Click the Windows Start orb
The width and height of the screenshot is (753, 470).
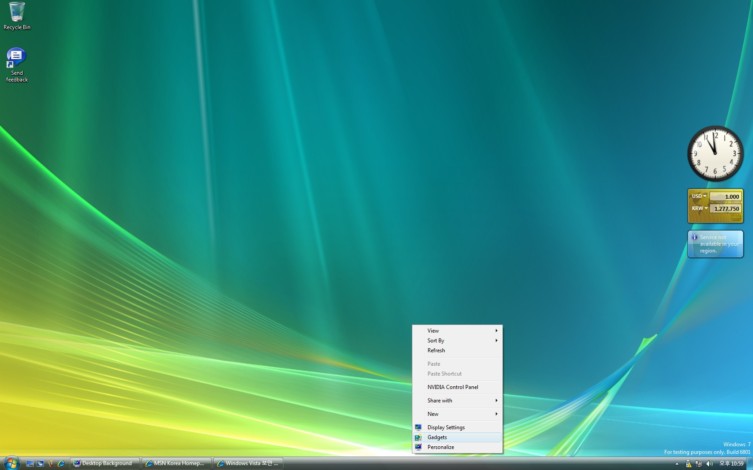coord(12,463)
